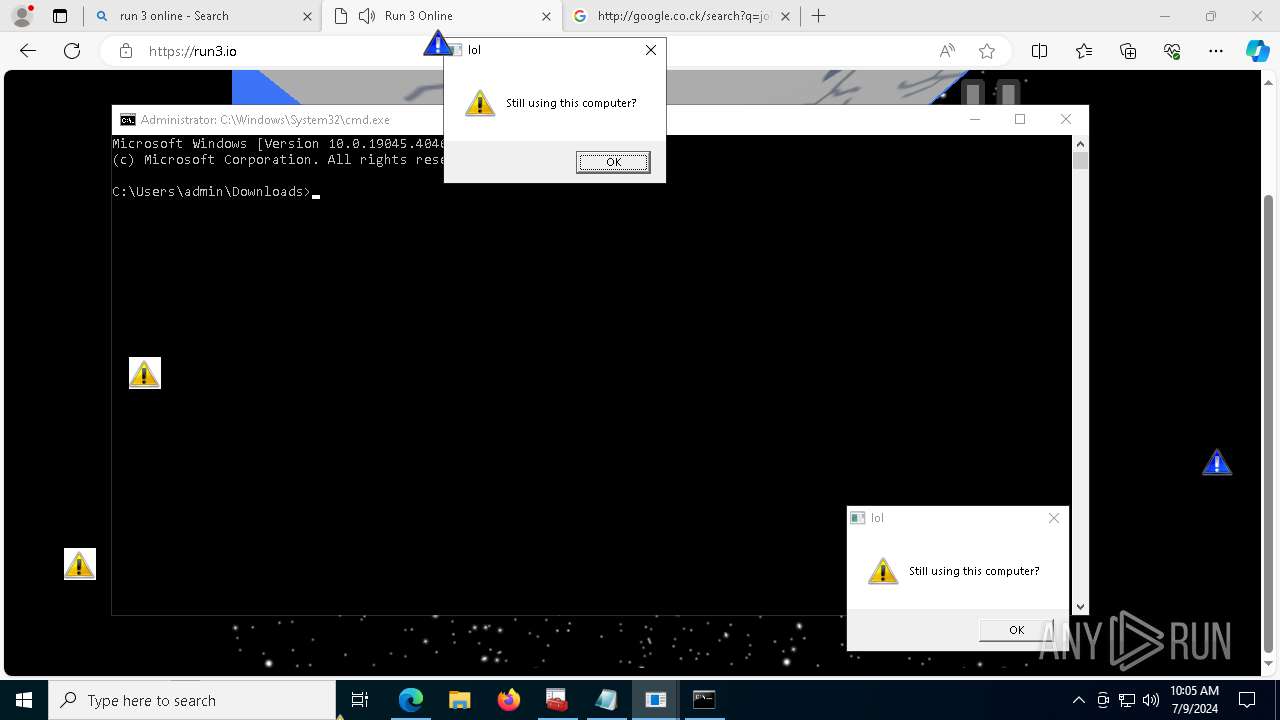This screenshot has height=720, width=1280.
Task: Open clock showing 10:05 AM
Action: click(1194, 700)
